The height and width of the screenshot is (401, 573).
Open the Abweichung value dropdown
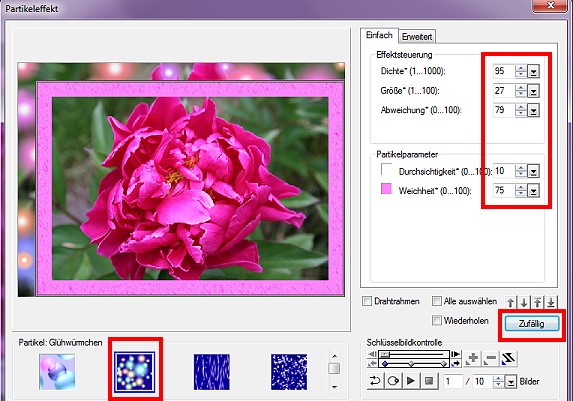tap(534, 110)
